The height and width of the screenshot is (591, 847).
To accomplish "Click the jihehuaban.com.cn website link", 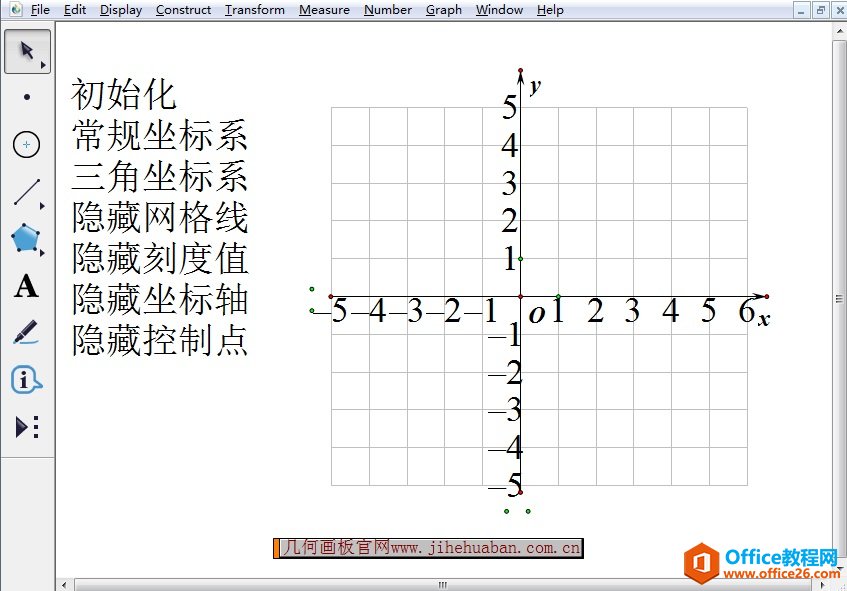I will click(427, 548).
